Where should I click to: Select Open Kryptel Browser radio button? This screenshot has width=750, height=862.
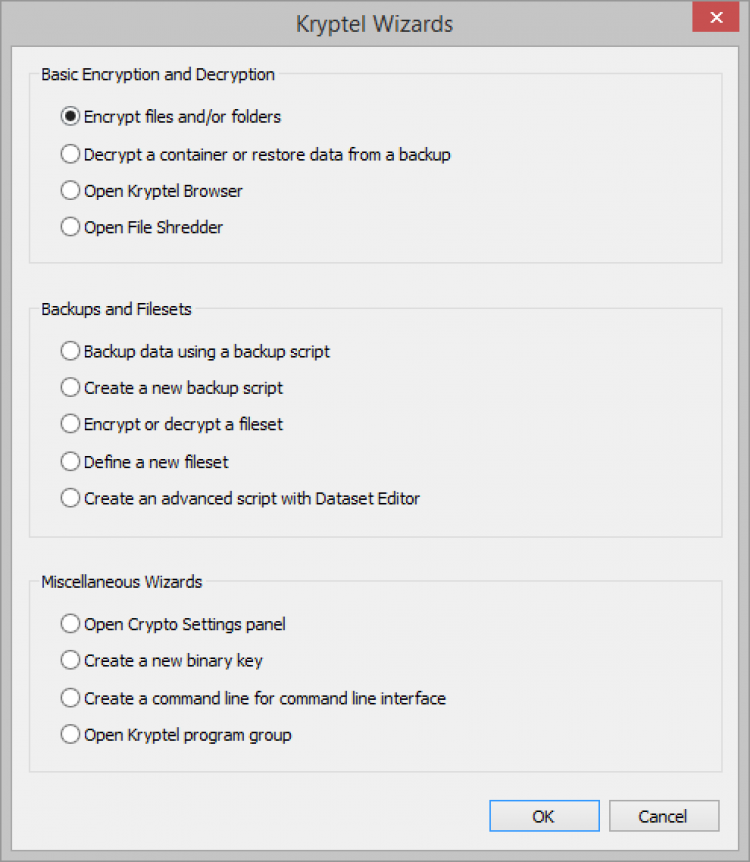70,190
